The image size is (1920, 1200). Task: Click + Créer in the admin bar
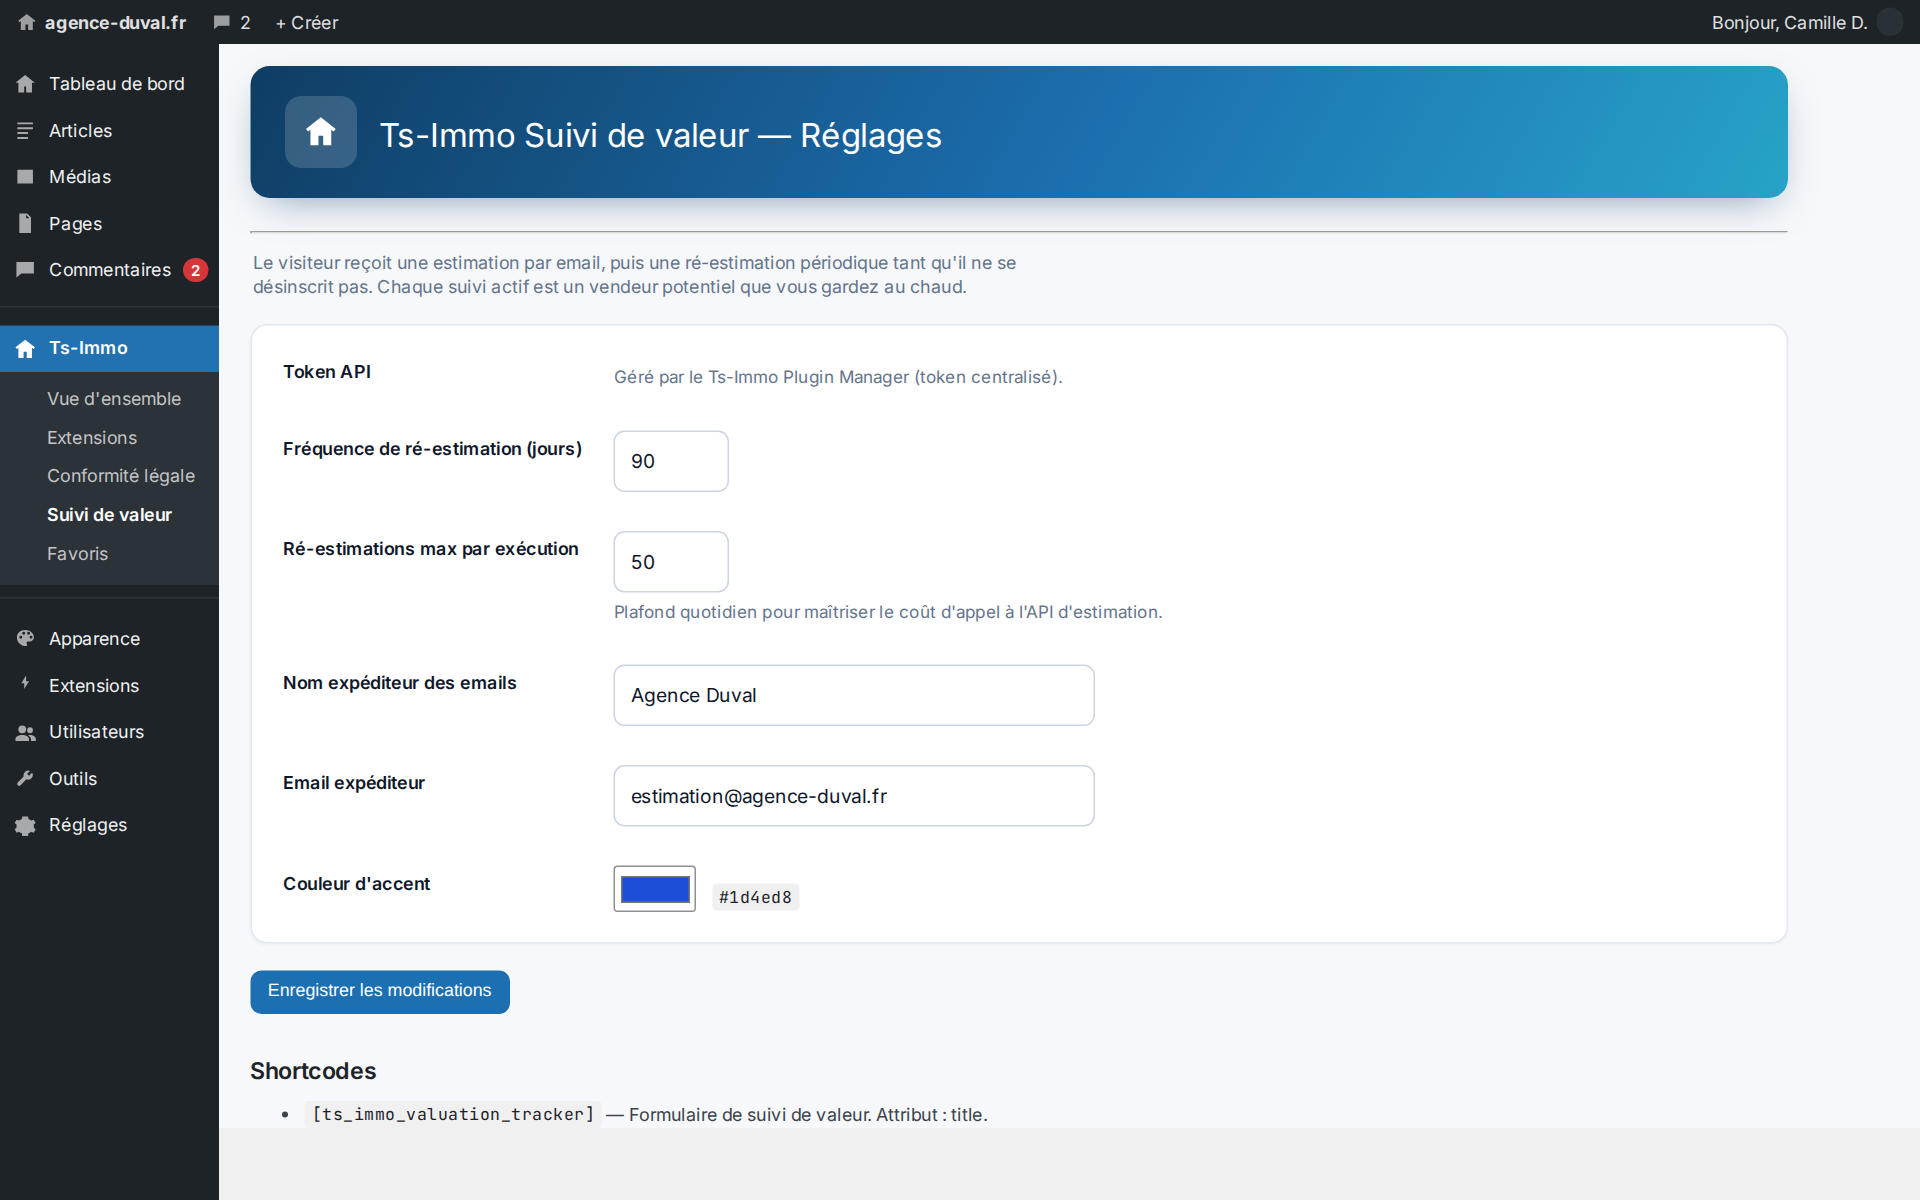pyautogui.click(x=307, y=22)
